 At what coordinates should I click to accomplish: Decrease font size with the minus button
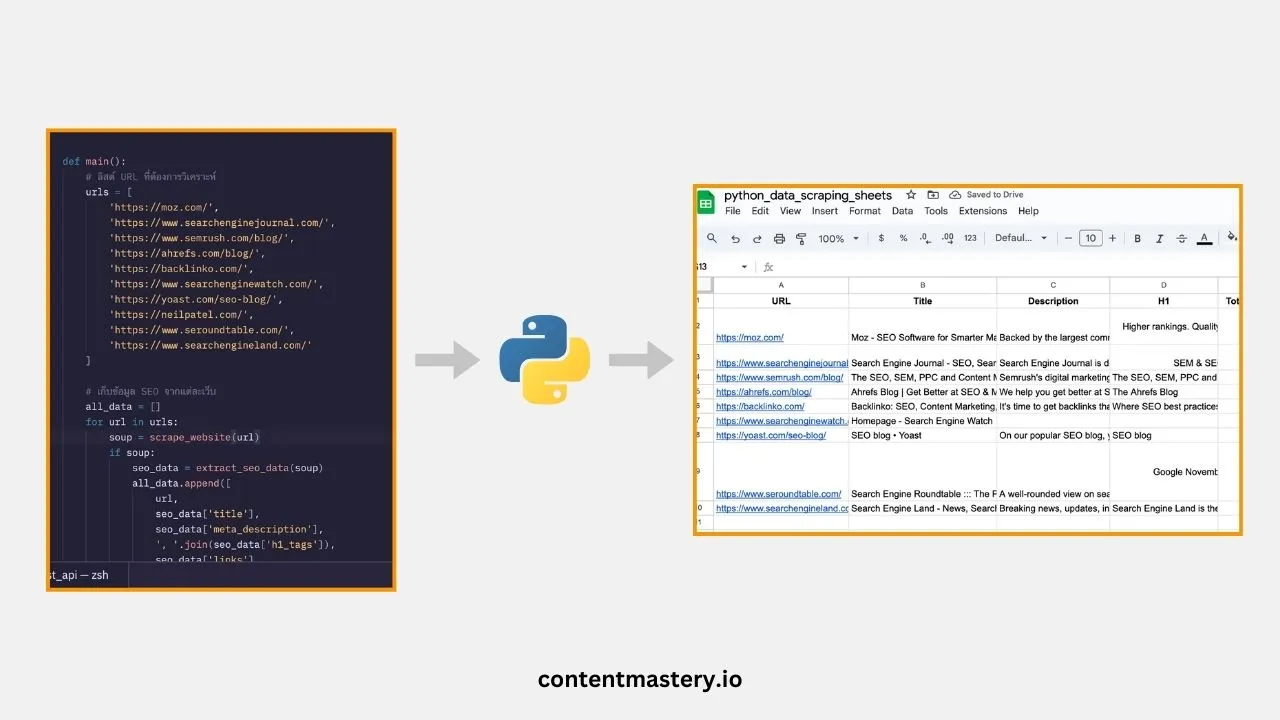pyautogui.click(x=1068, y=238)
